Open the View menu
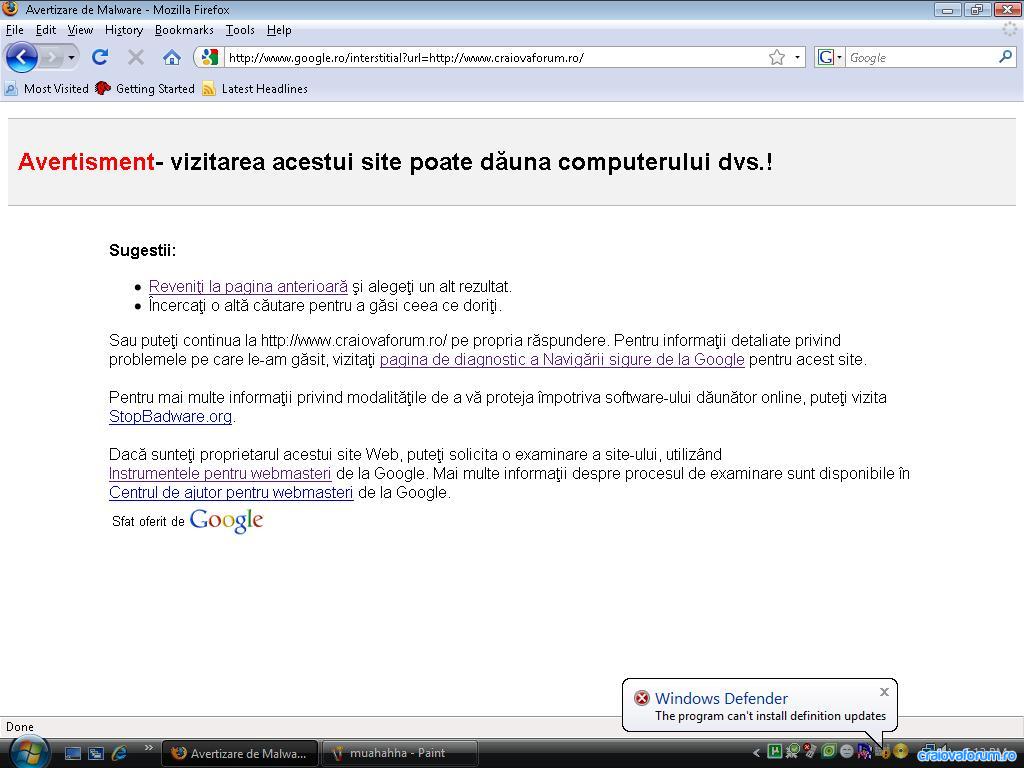 [x=80, y=30]
